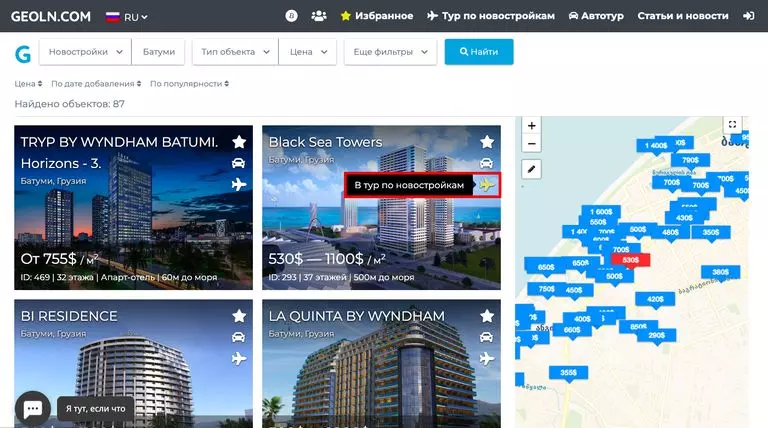The width and height of the screenshot is (768, 428).
Task: Click the 1 400$ map marker
Action: coord(656,145)
